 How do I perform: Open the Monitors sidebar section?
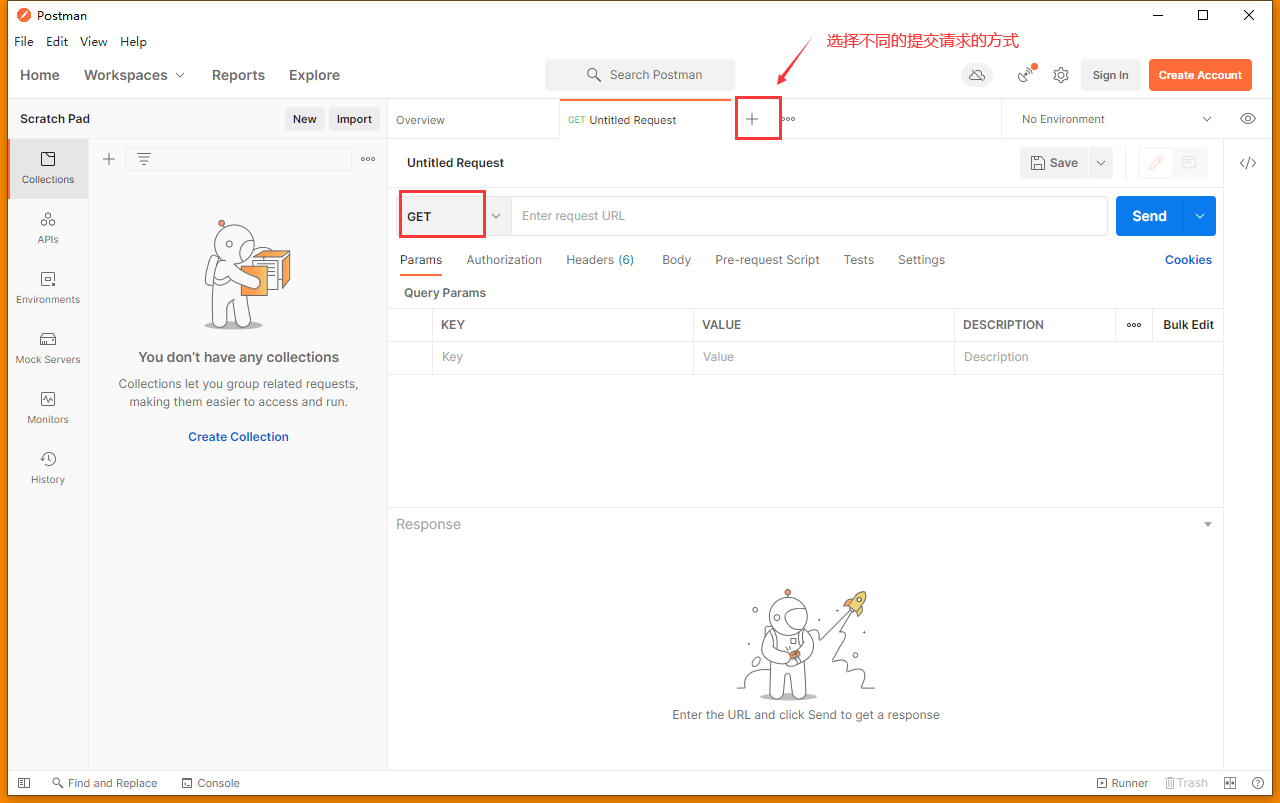click(48, 408)
